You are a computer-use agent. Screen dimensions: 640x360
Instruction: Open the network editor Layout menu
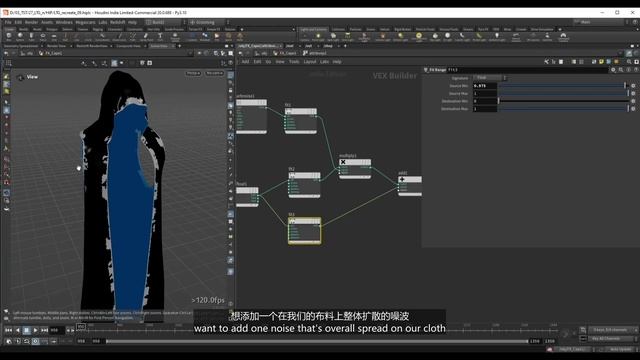coord(310,62)
